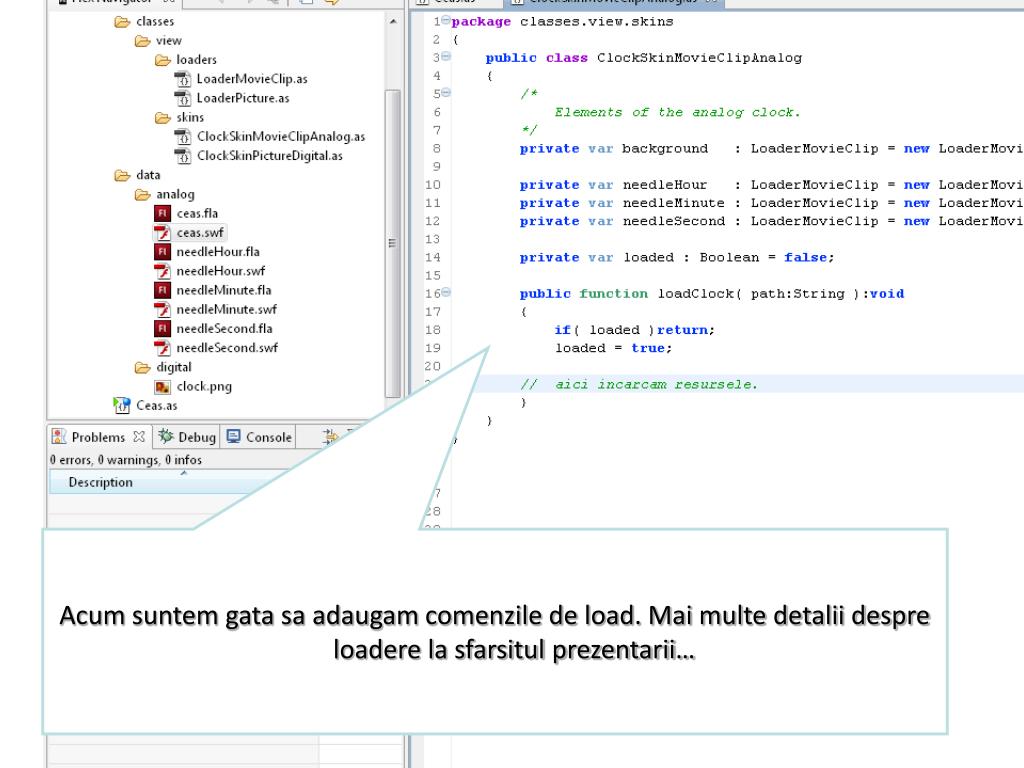
Task: Click the Problems view icon
Action: (x=59, y=436)
